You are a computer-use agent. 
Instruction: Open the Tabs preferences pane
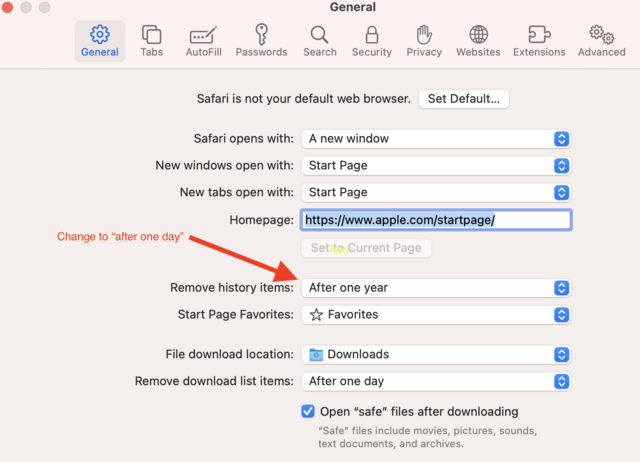coord(151,40)
